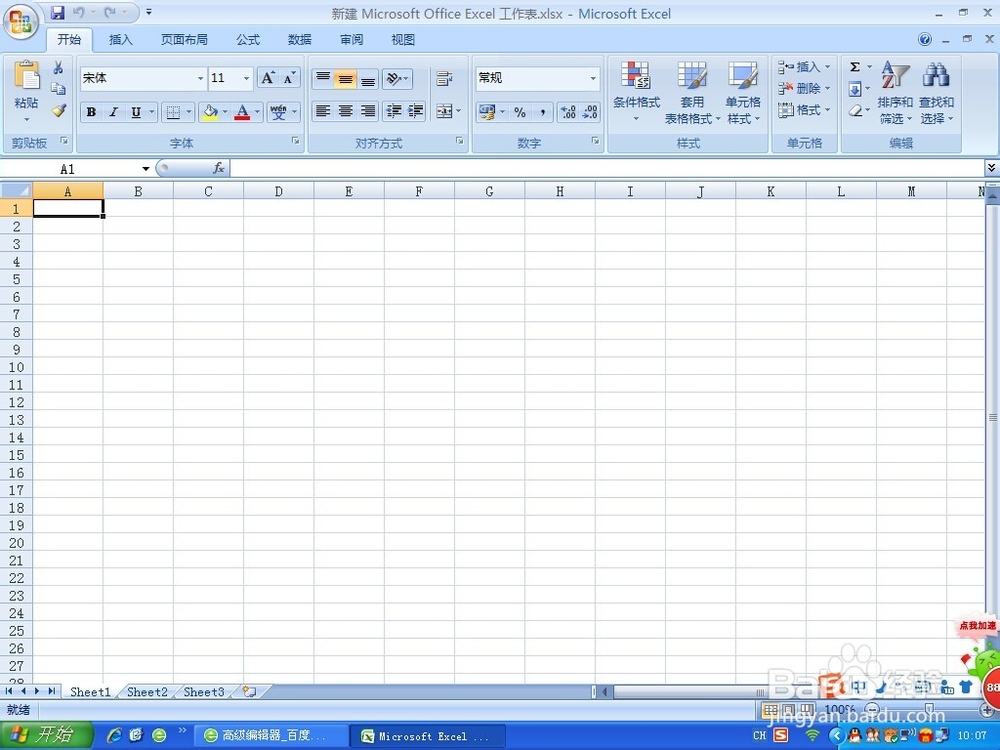The height and width of the screenshot is (750, 1000).
Task: Switch to the 数据 ribbon tab
Action: pos(300,40)
